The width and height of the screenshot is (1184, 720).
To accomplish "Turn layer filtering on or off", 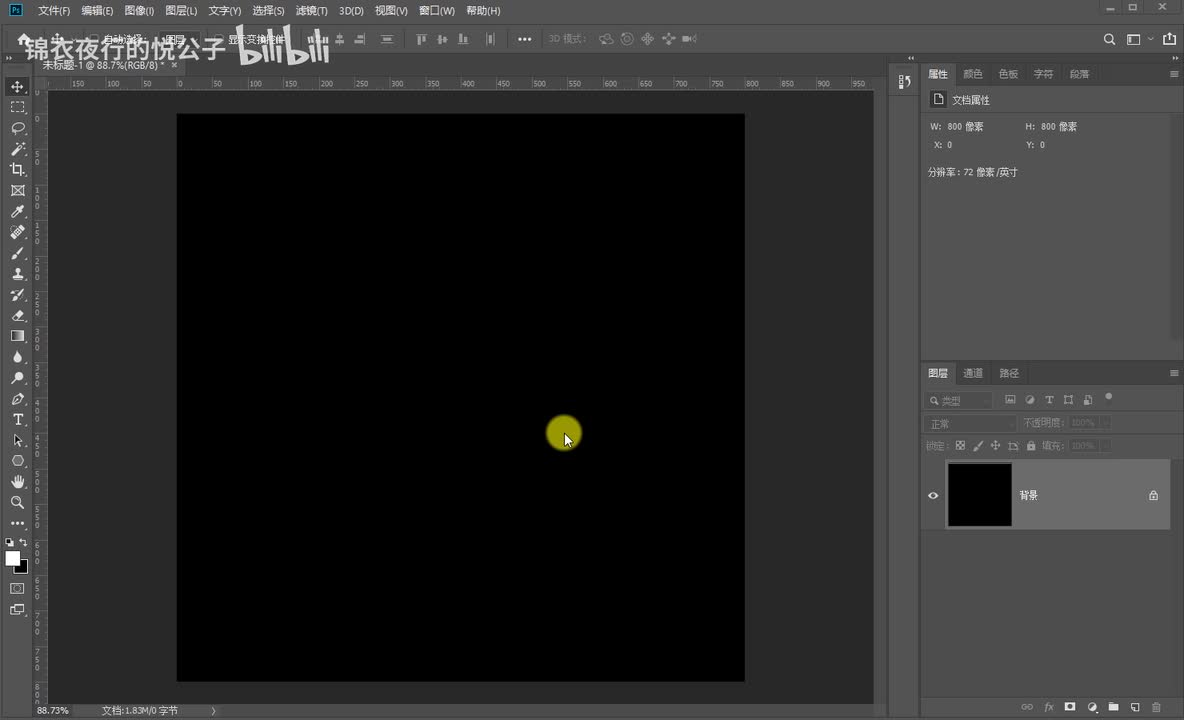I will [1108, 396].
